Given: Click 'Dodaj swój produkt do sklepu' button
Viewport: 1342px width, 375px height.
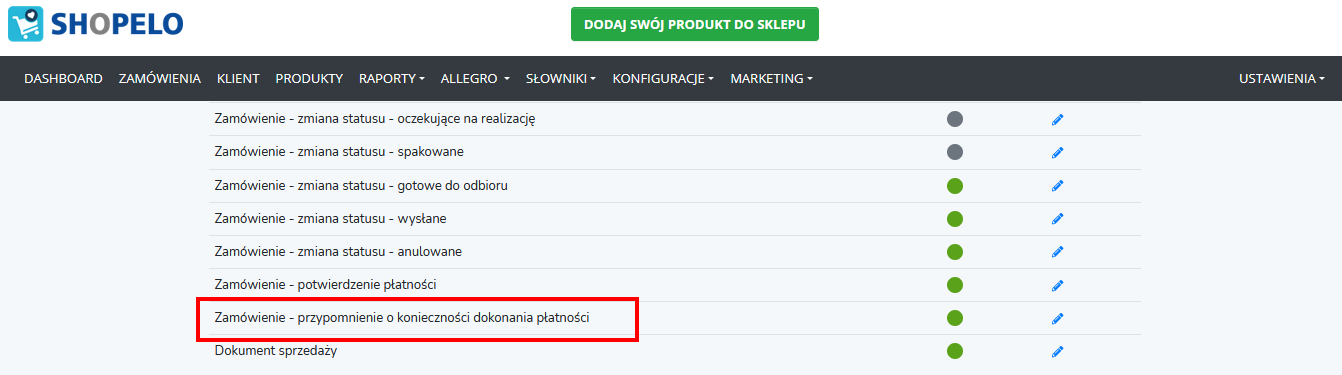Looking at the screenshot, I should click(695, 24).
